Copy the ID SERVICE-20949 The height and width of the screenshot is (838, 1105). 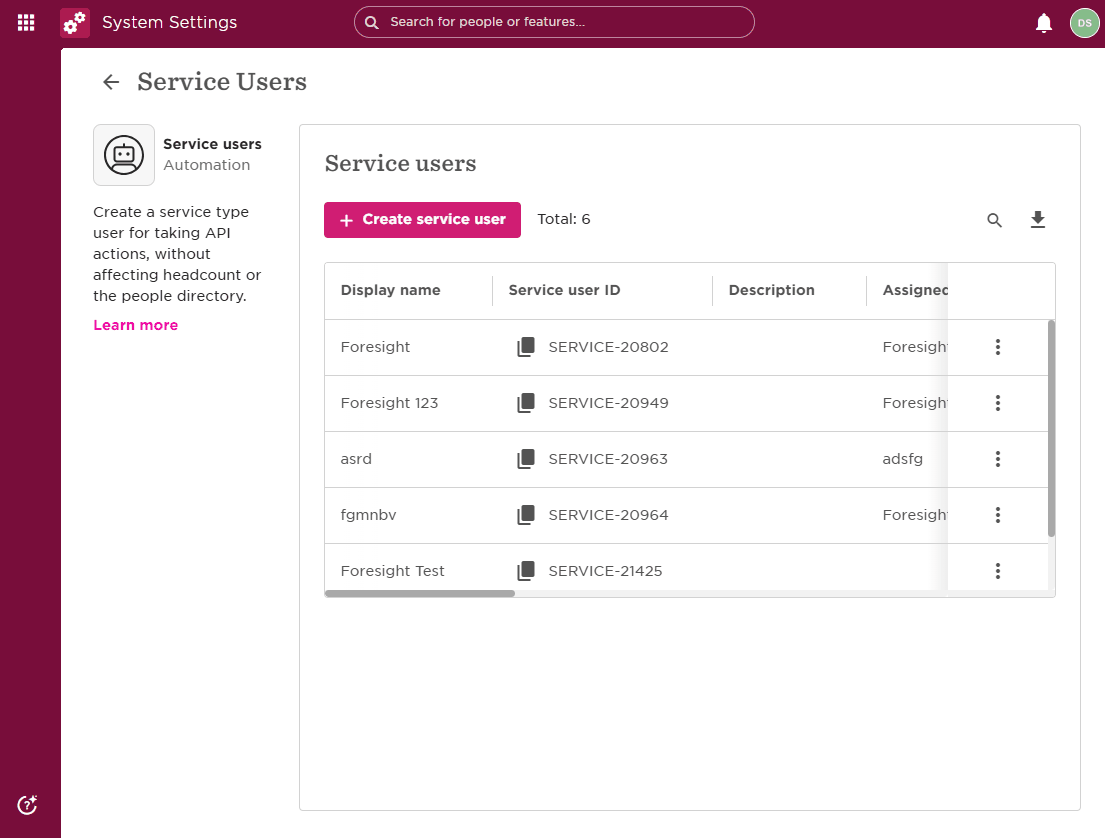coord(526,403)
